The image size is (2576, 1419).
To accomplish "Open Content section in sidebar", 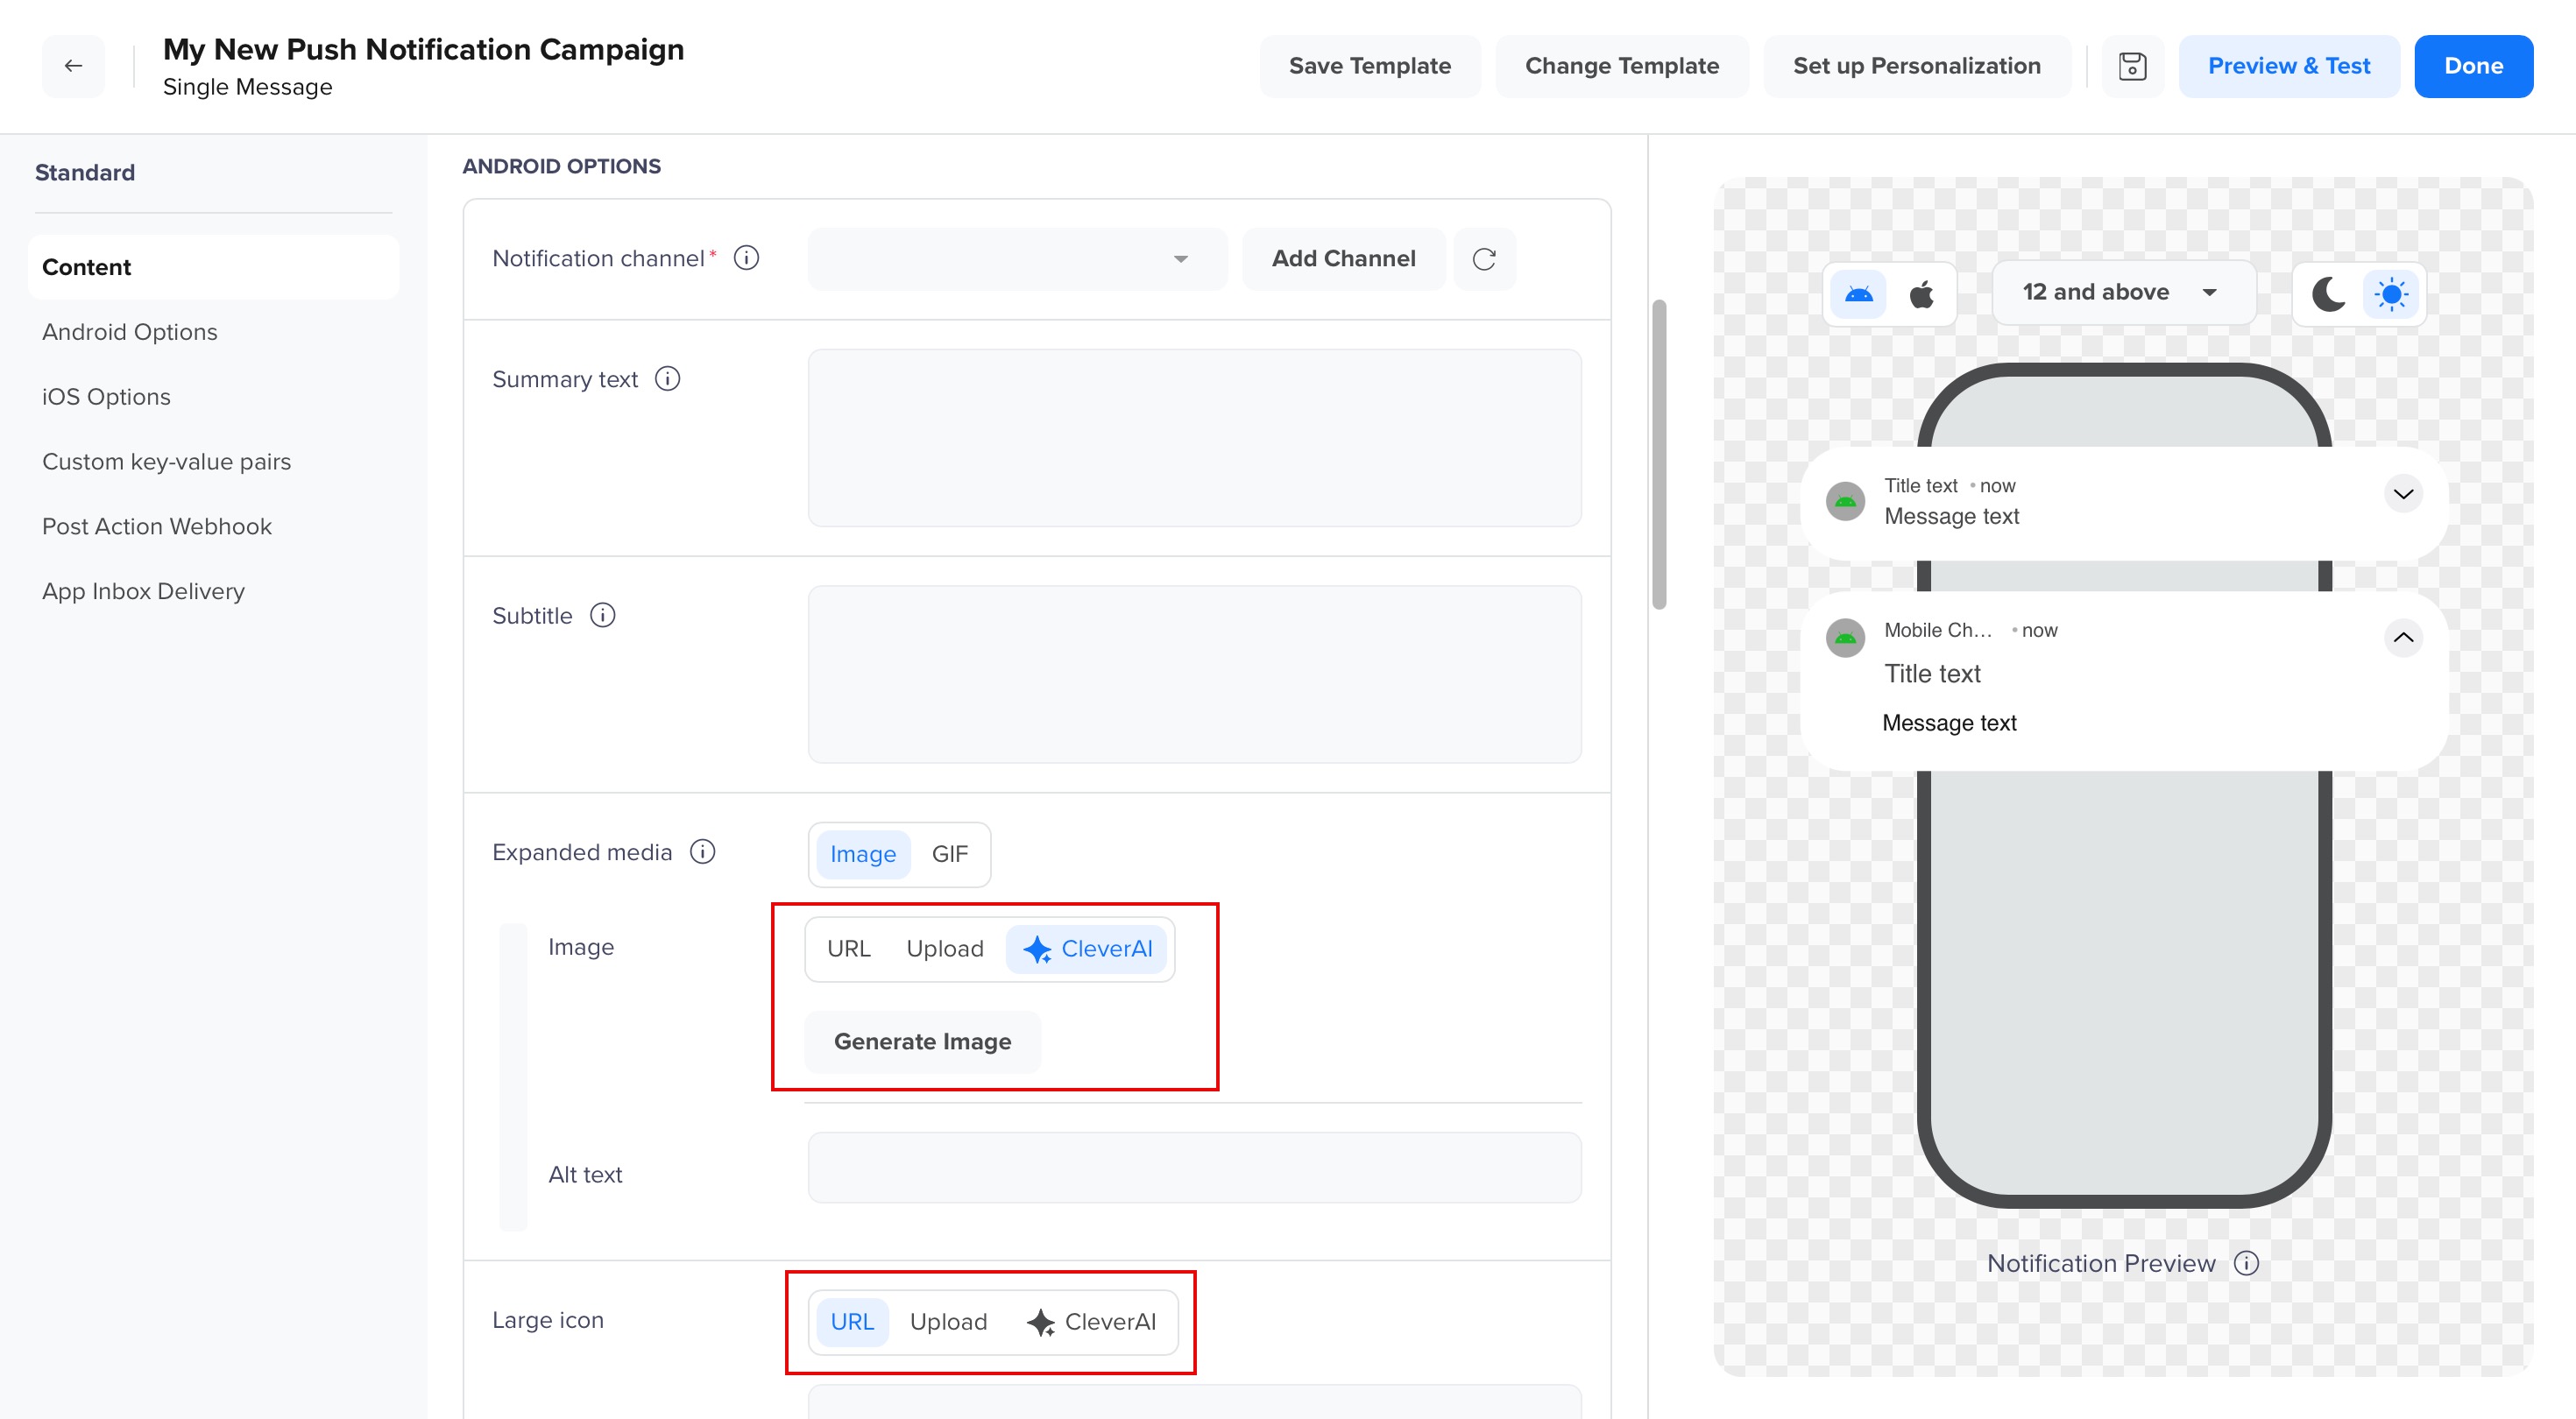I will point(213,267).
